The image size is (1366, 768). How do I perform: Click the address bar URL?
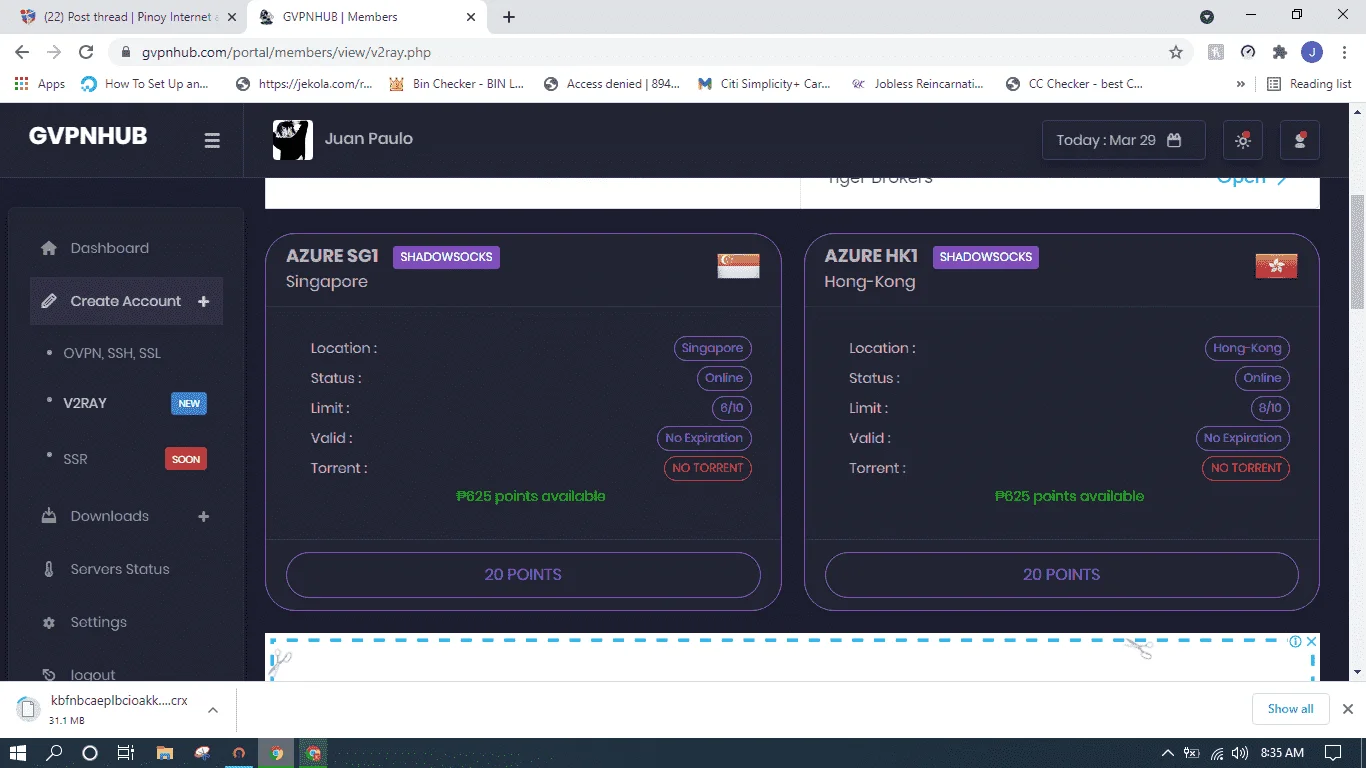click(286, 52)
